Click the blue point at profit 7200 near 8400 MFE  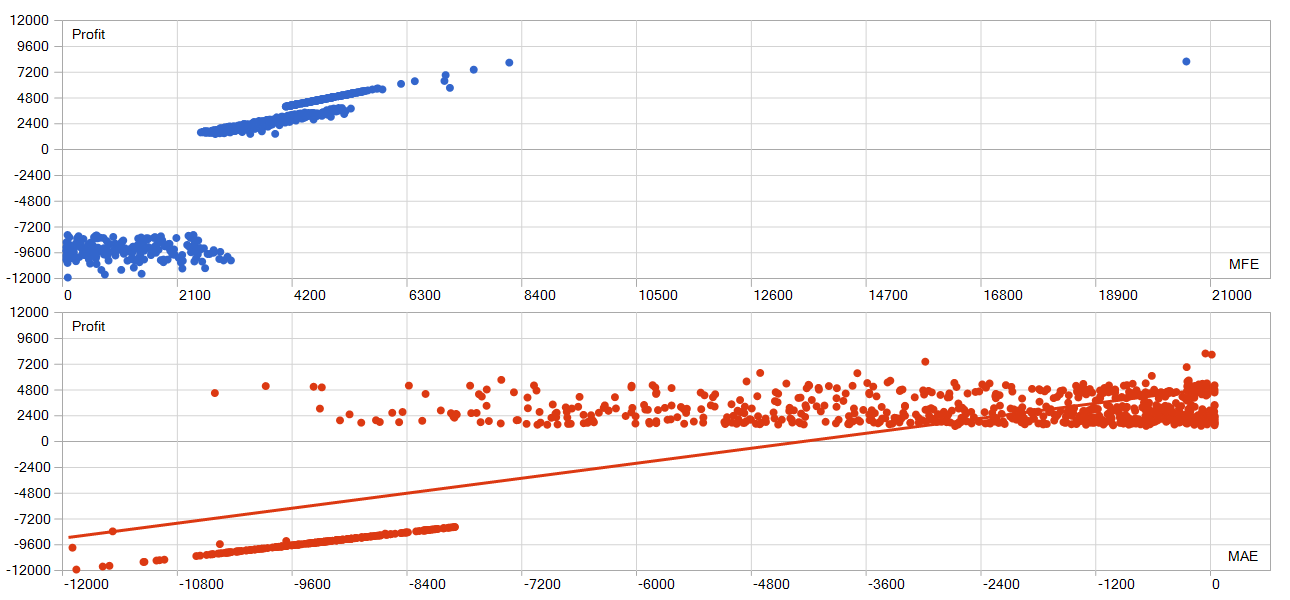pyautogui.click(x=509, y=63)
